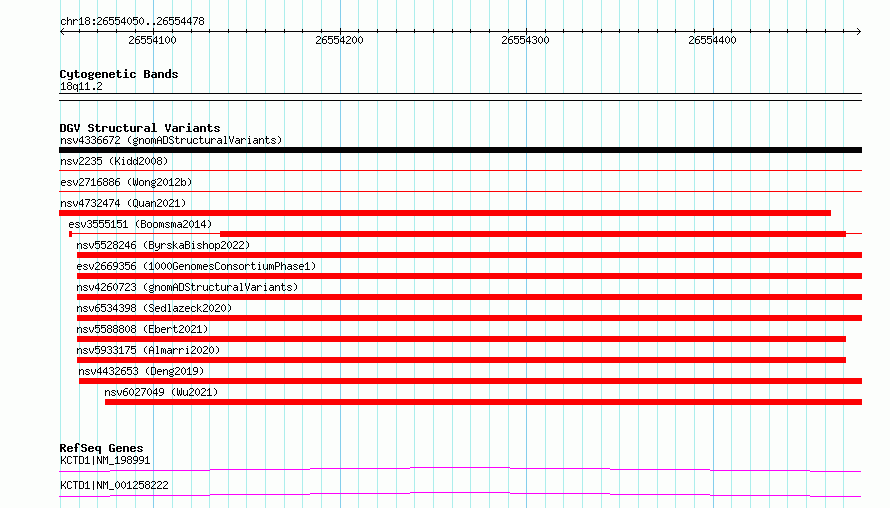Image resolution: width=890 pixels, height=508 pixels.
Task: Click the red bar for nsv6534398
Action: (x=469, y=318)
